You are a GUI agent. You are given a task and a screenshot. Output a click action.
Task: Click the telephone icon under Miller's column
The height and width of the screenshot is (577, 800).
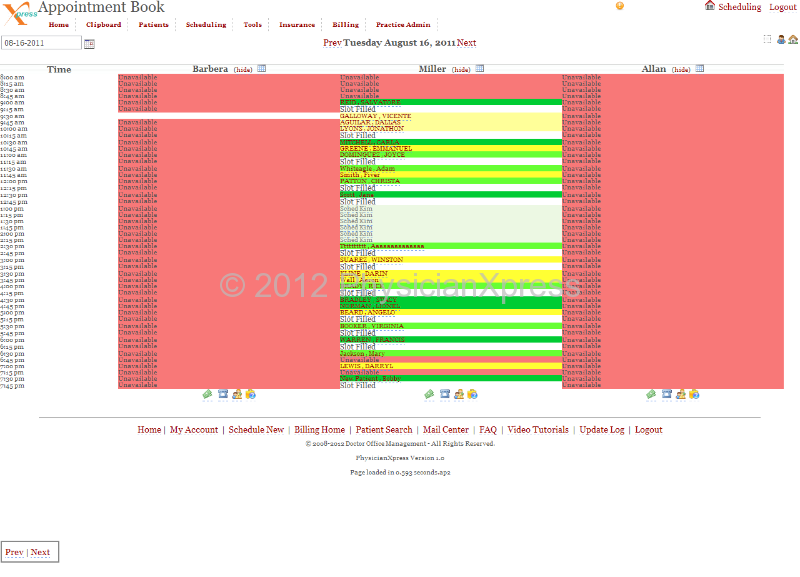[x=443, y=395]
